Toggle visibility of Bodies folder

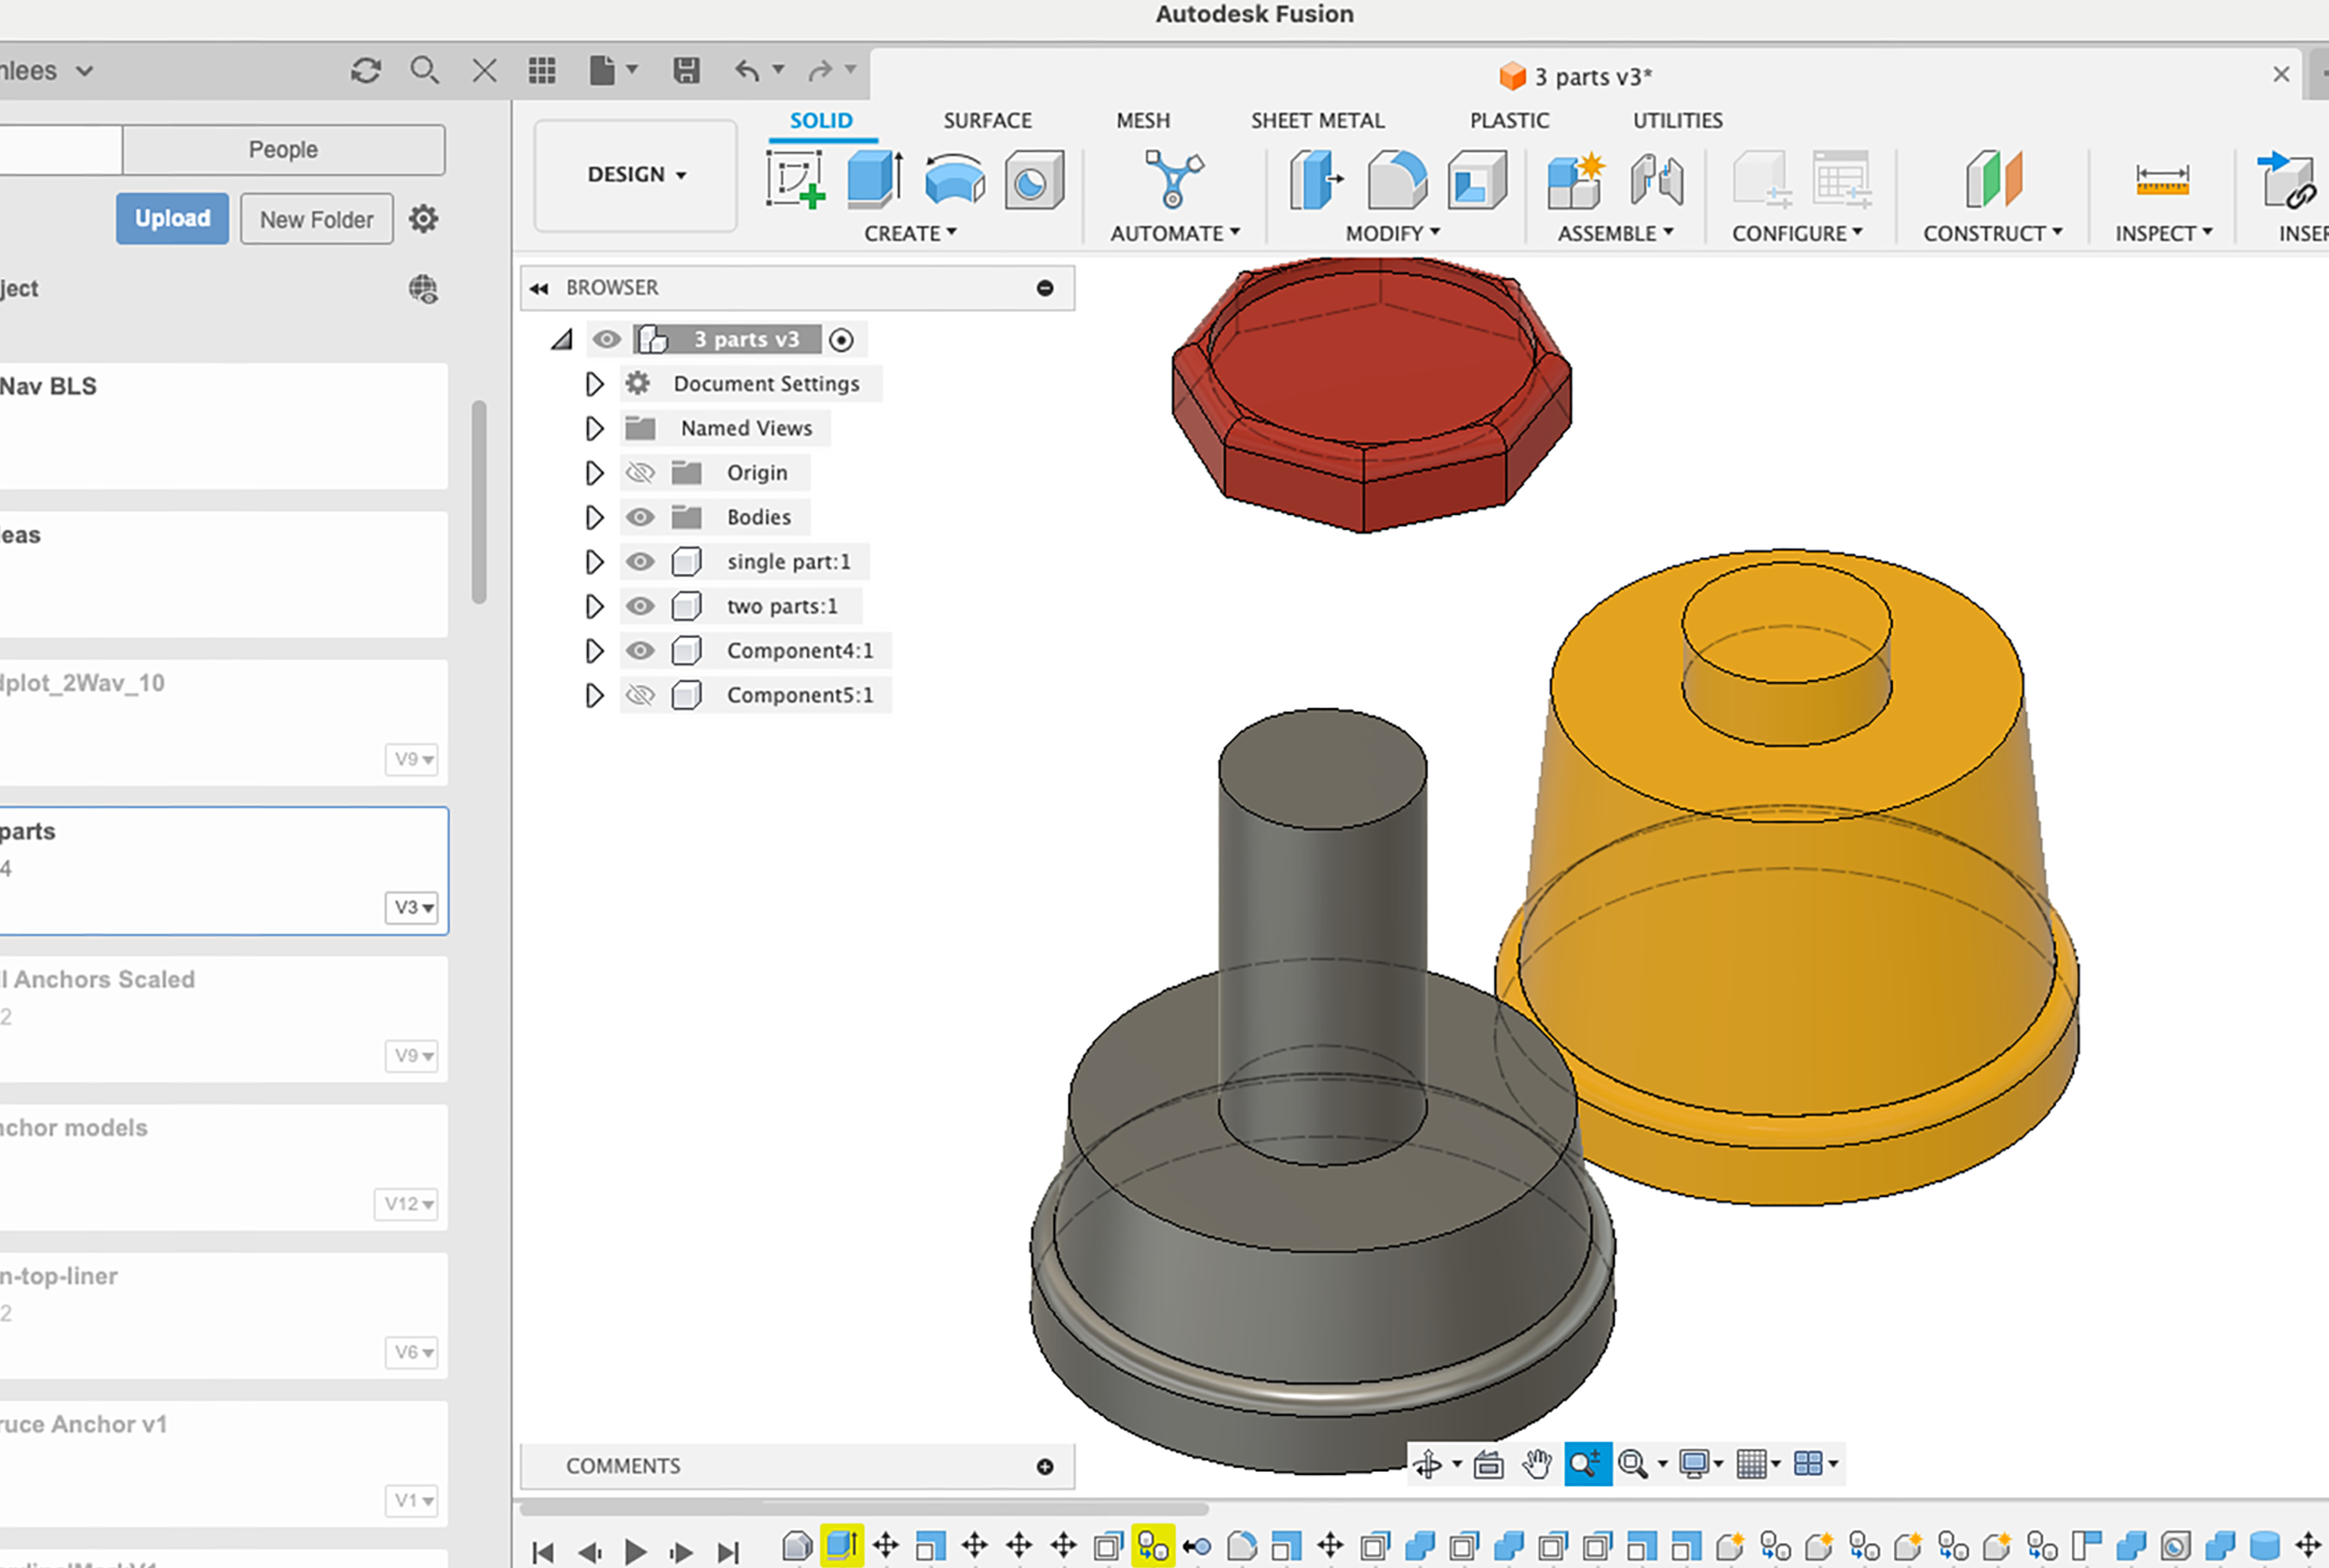(x=640, y=517)
